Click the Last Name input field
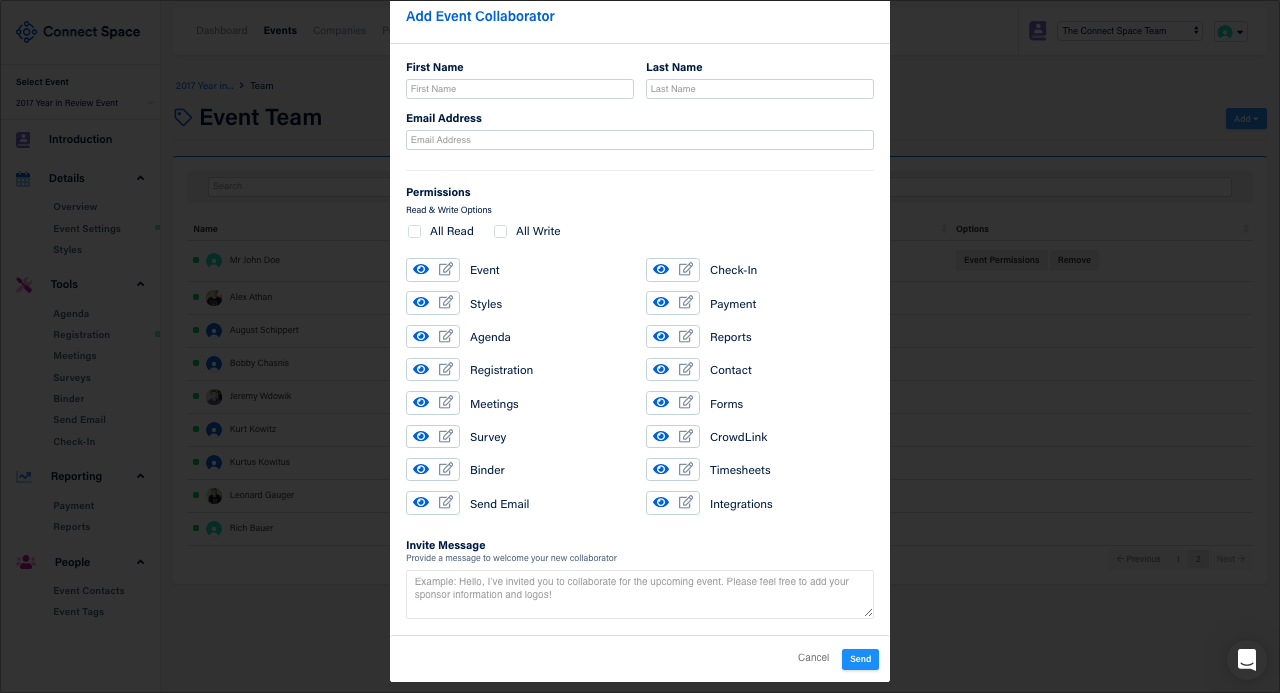The height and width of the screenshot is (693, 1280). click(x=760, y=89)
